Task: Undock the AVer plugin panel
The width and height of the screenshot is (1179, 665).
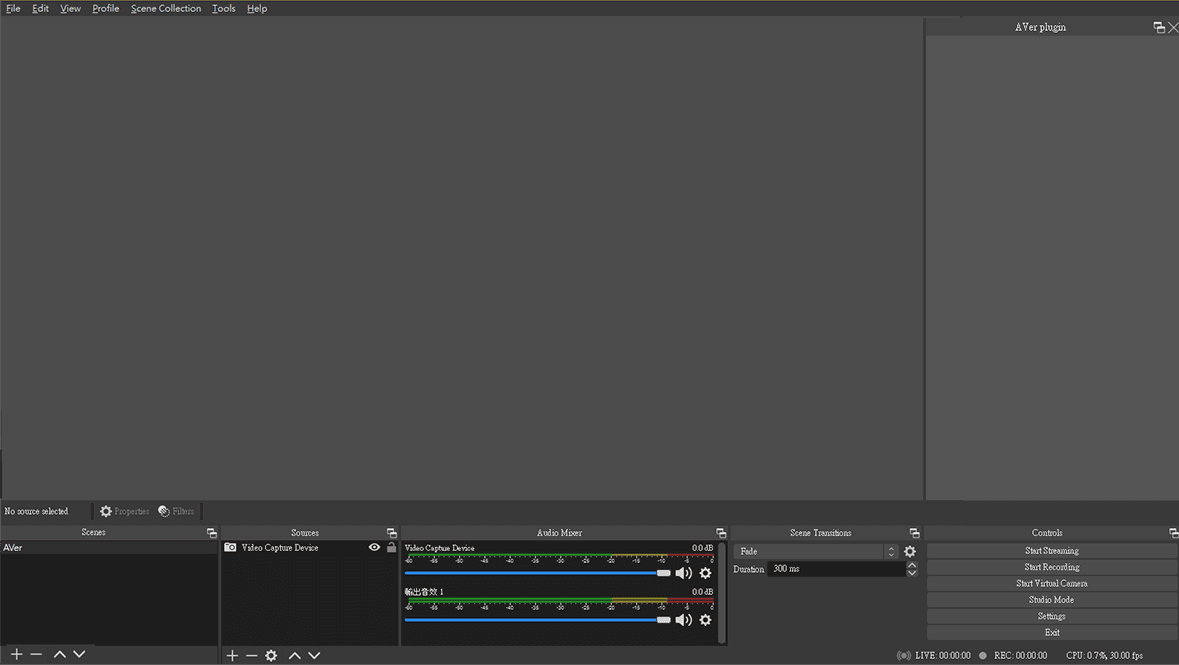Action: click(x=1159, y=27)
